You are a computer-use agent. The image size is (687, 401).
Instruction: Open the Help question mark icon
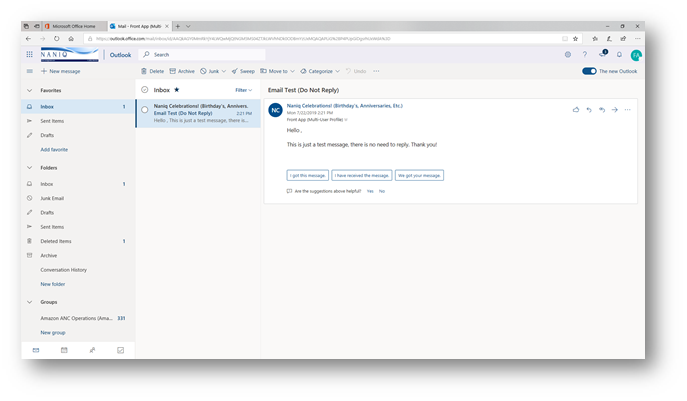[585, 54]
